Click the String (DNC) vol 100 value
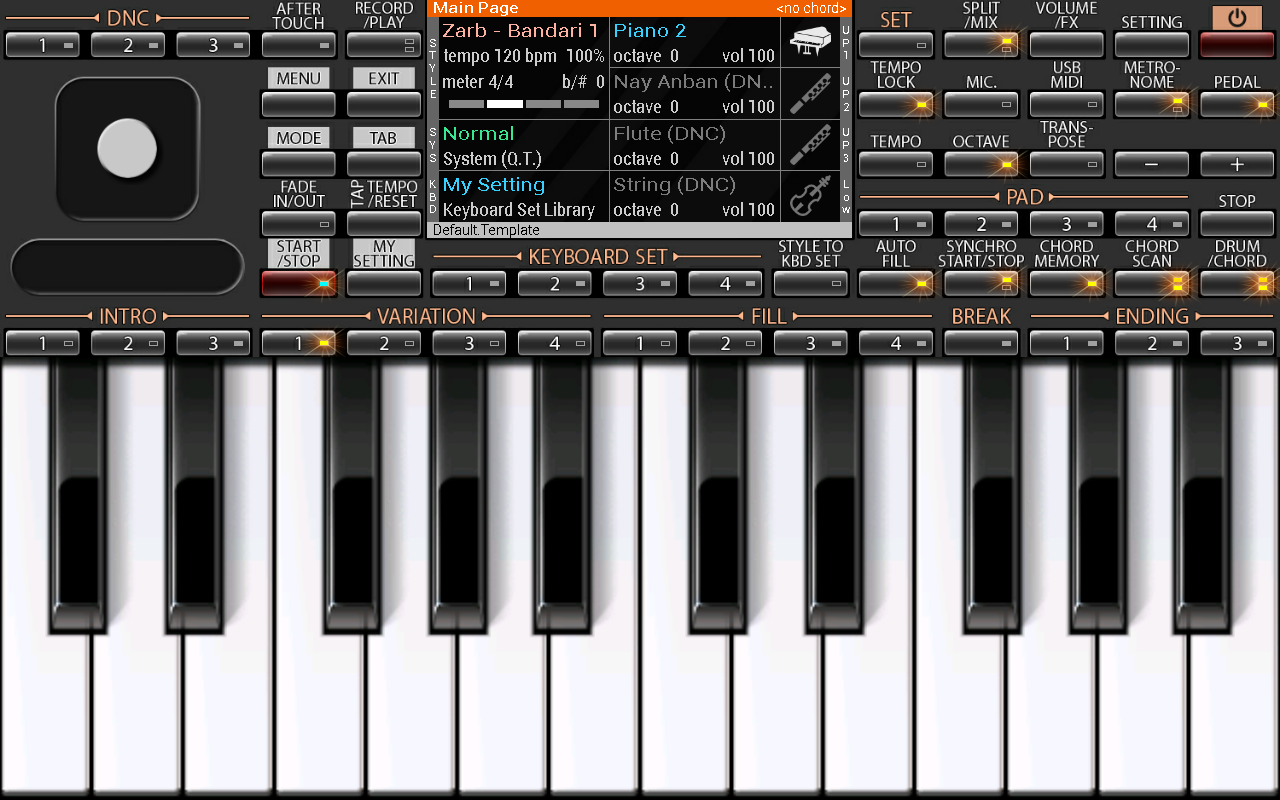 pos(748,210)
